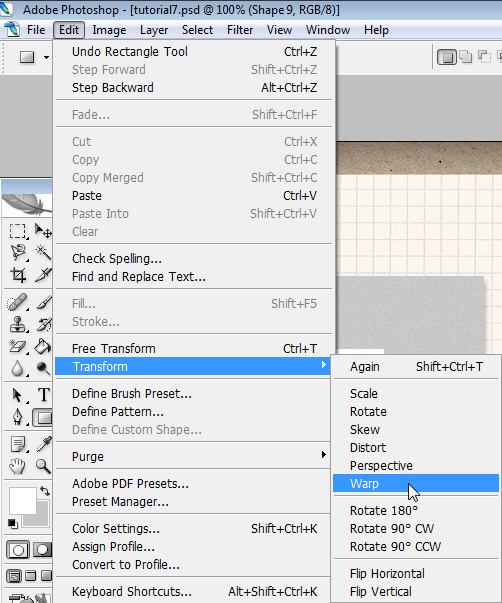Click the gray rectangle shape on canvas
The height and width of the screenshot is (603, 502).
point(410,315)
